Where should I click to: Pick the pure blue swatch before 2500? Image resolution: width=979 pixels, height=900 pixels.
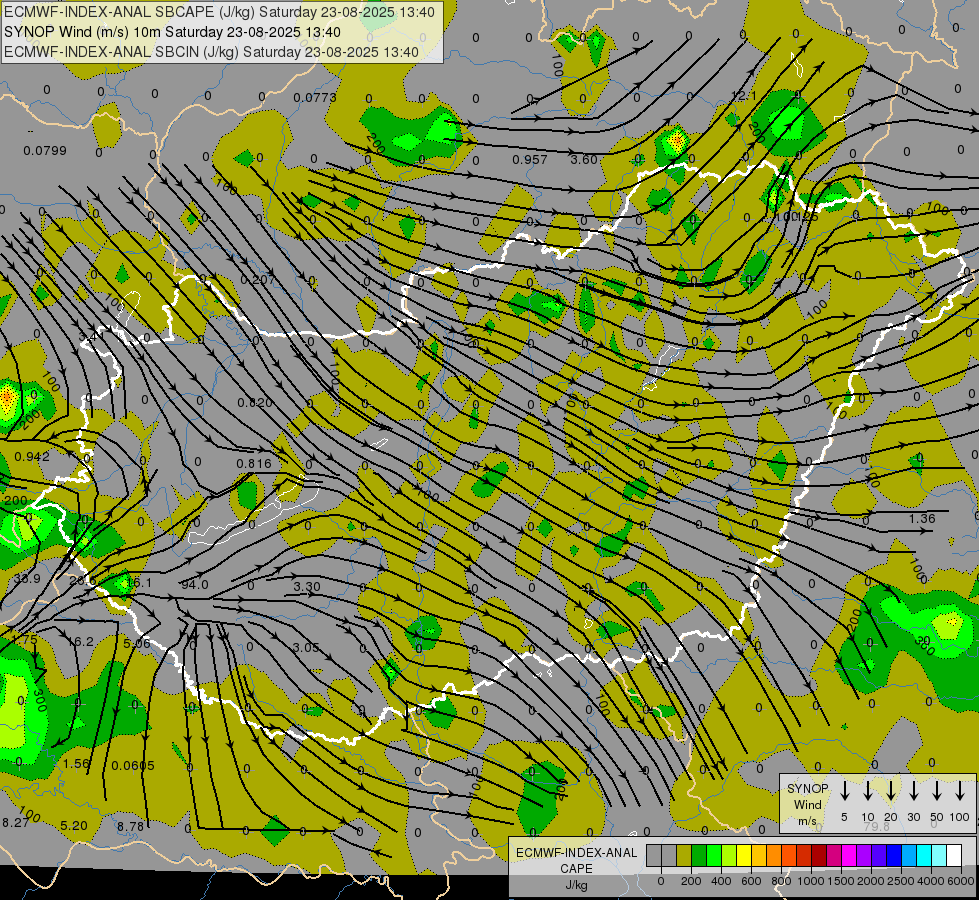point(895,855)
